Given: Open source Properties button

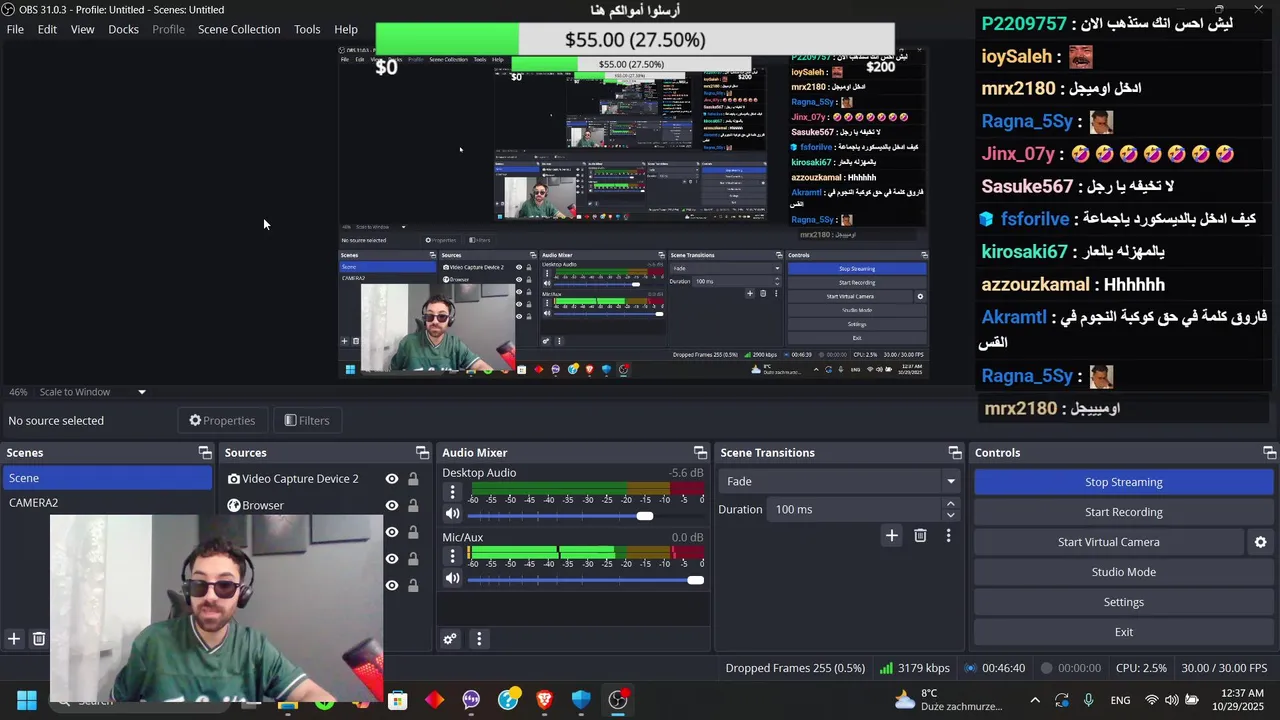Looking at the screenshot, I should point(222,420).
